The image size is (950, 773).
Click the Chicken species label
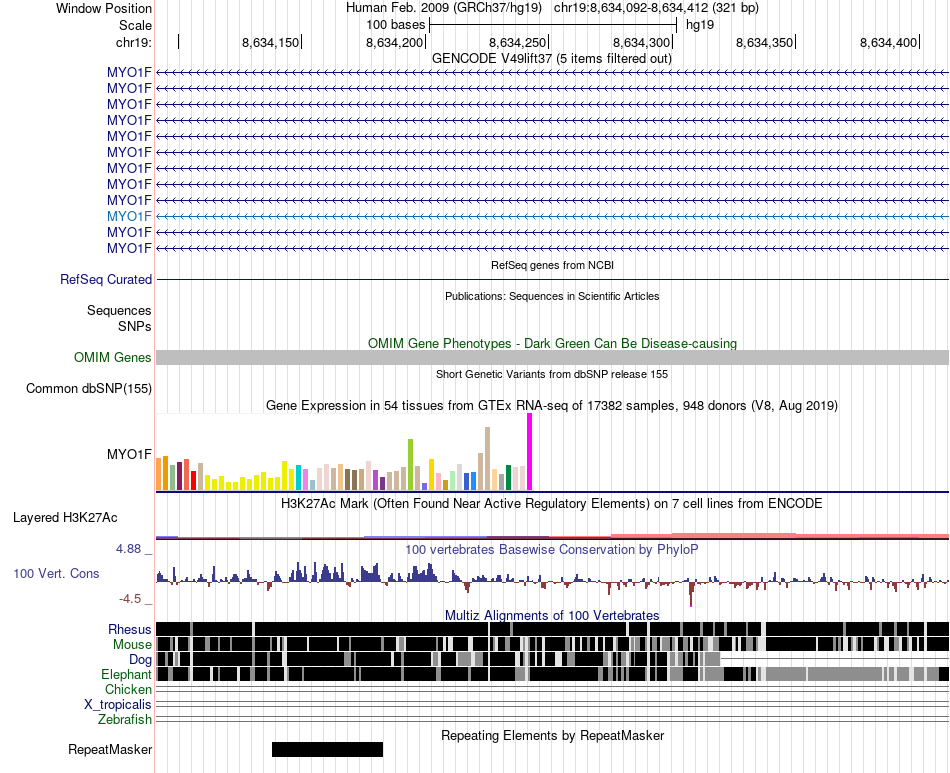(128, 690)
